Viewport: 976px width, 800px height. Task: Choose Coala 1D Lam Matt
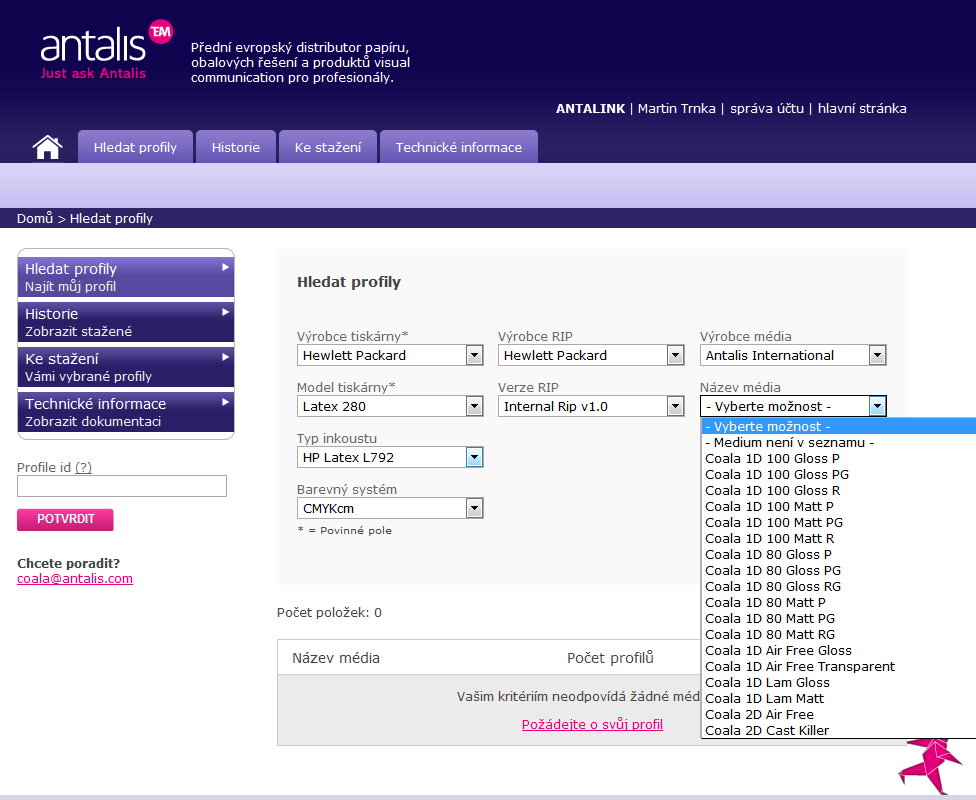click(x=838, y=699)
